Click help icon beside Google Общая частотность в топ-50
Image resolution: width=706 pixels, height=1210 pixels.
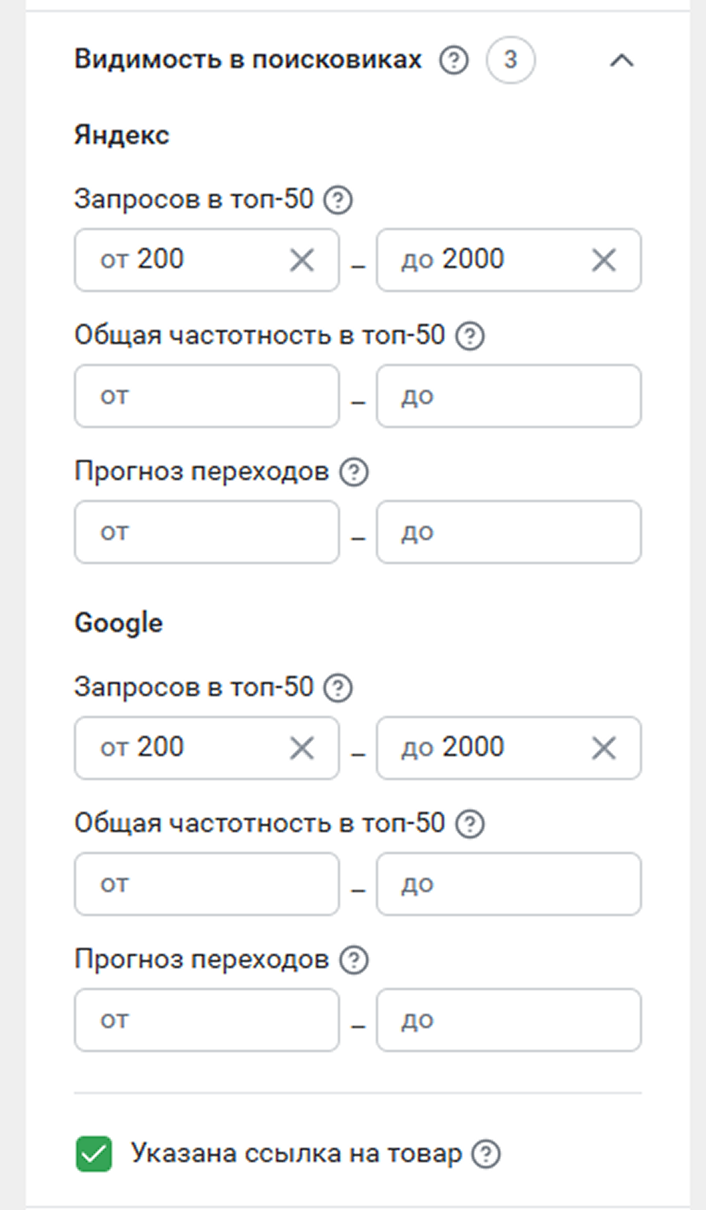(x=470, y=824)
